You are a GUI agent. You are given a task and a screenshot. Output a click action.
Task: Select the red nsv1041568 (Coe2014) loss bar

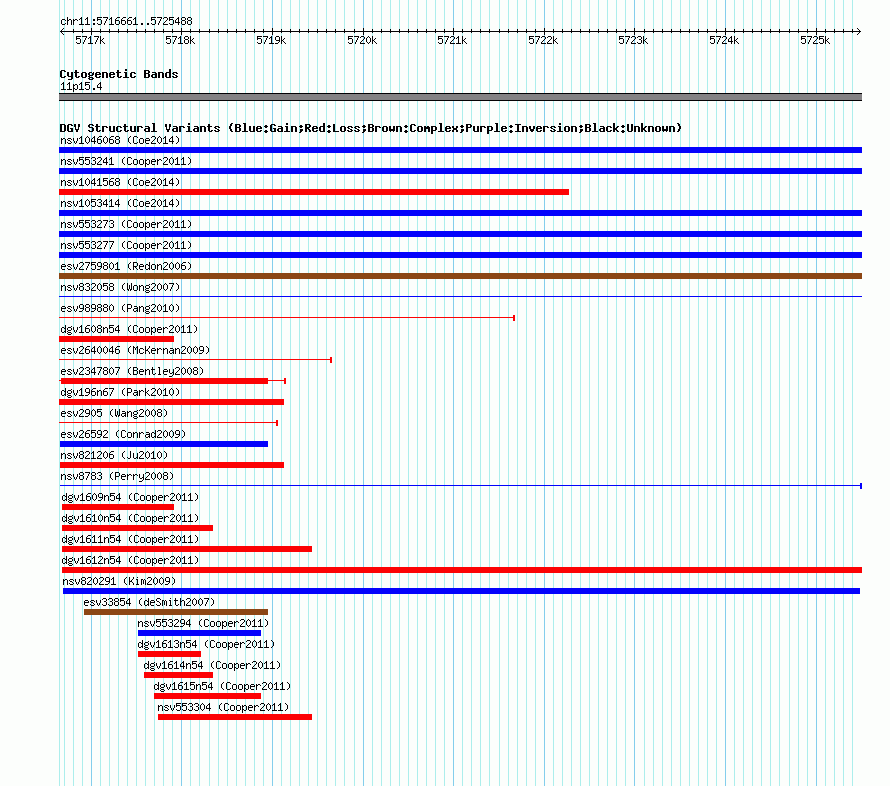(x=314, y=192)
